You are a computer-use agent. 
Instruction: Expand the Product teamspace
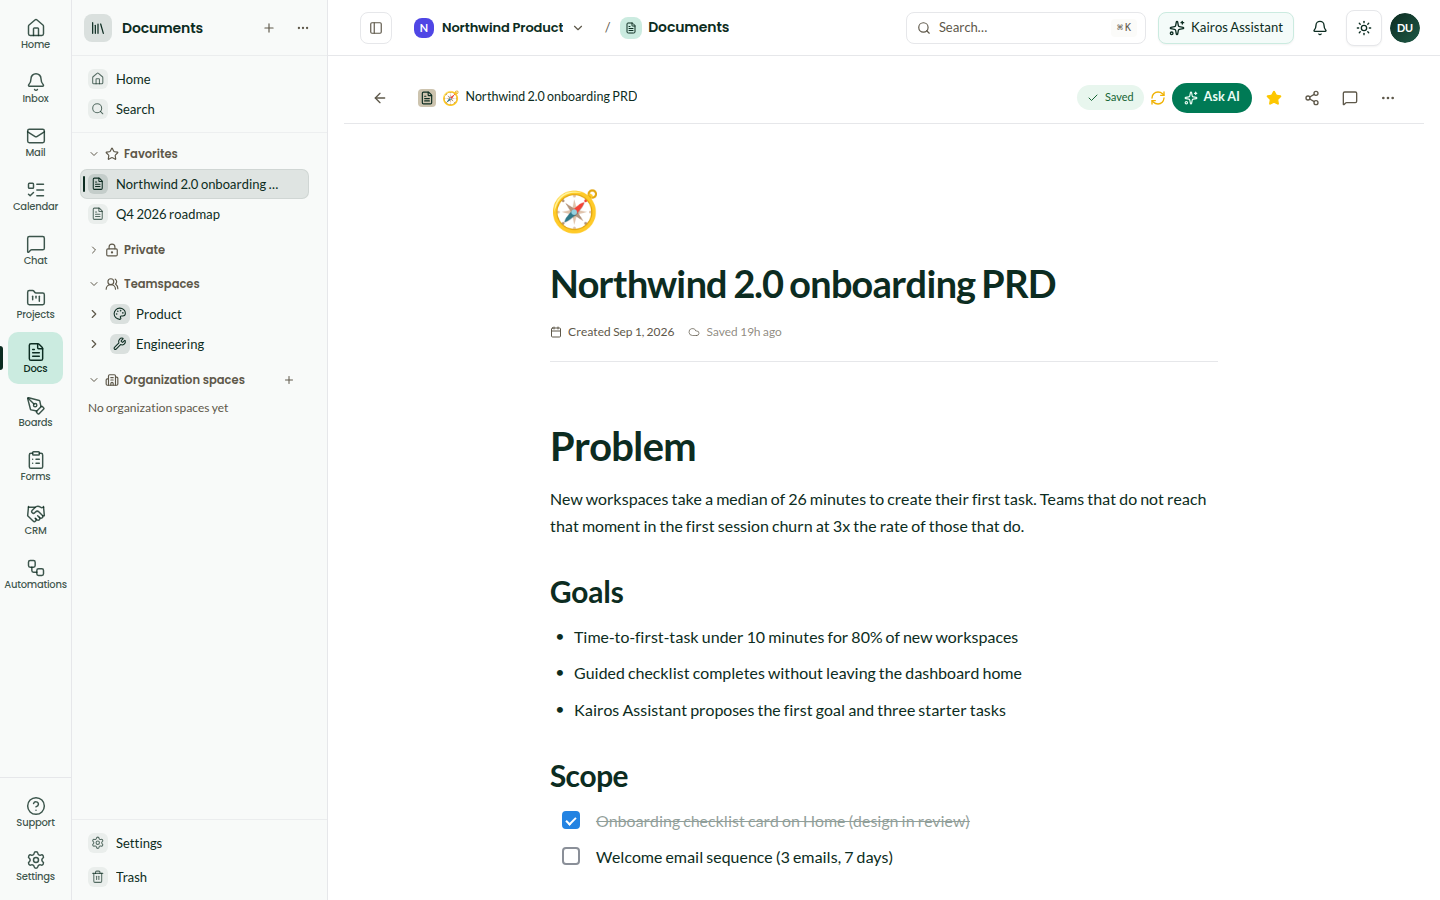(x=94, y=314)
